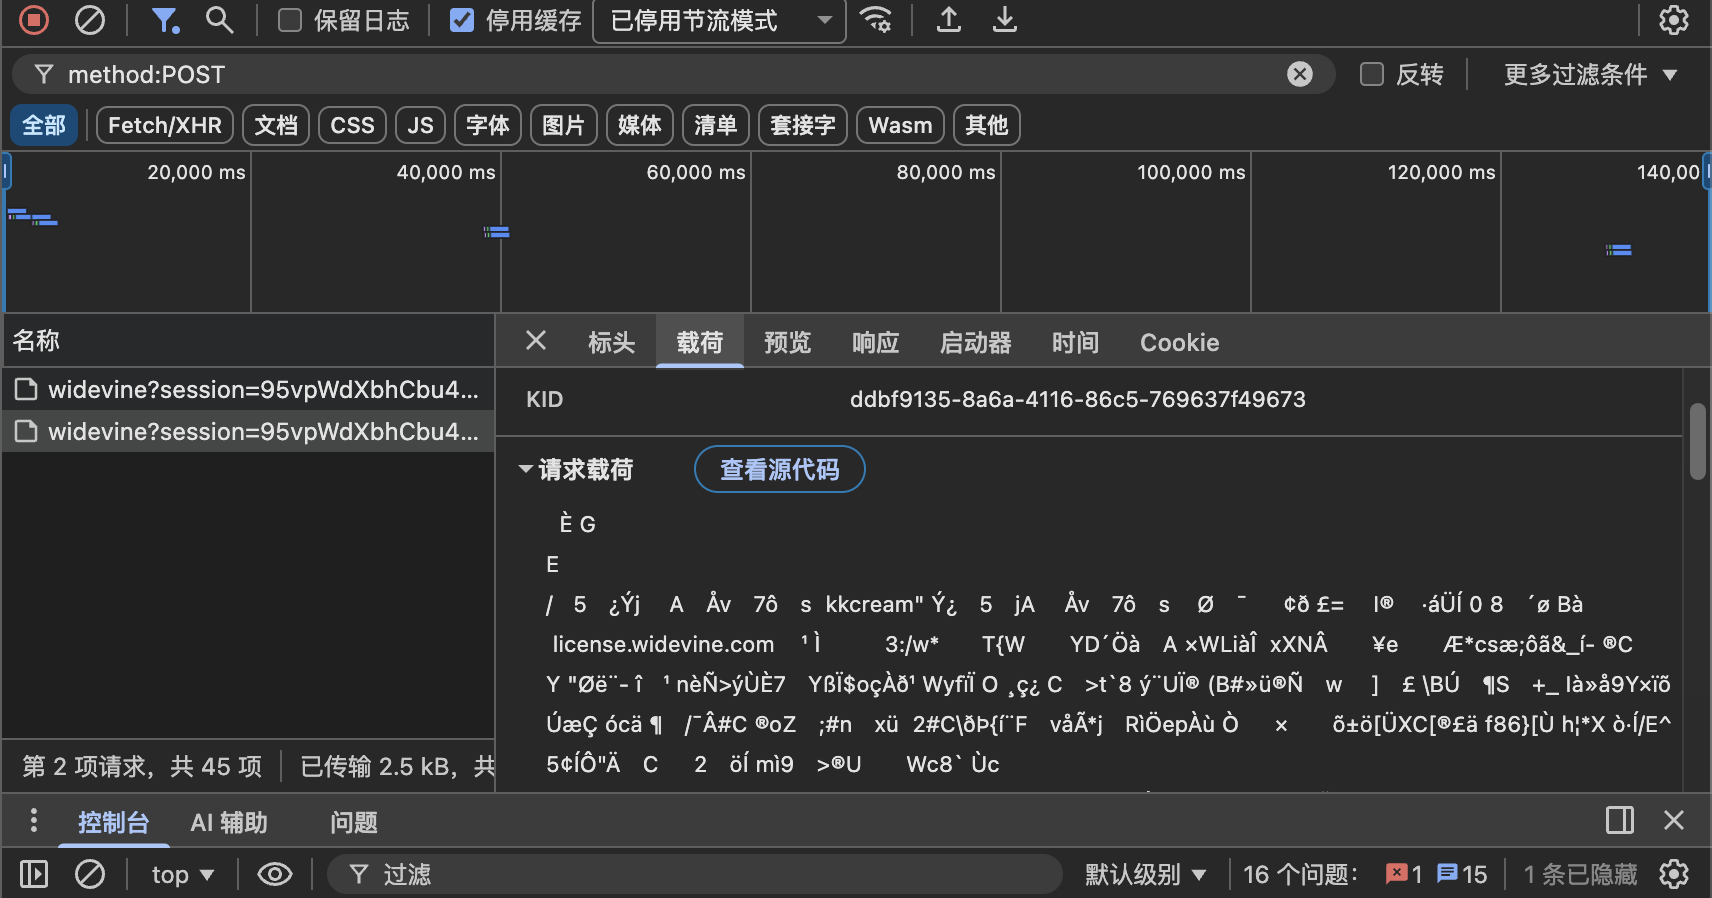Open the AI 辅助 drawer tab
This screenshot has height=898, width=1712.
click(229, 822)
